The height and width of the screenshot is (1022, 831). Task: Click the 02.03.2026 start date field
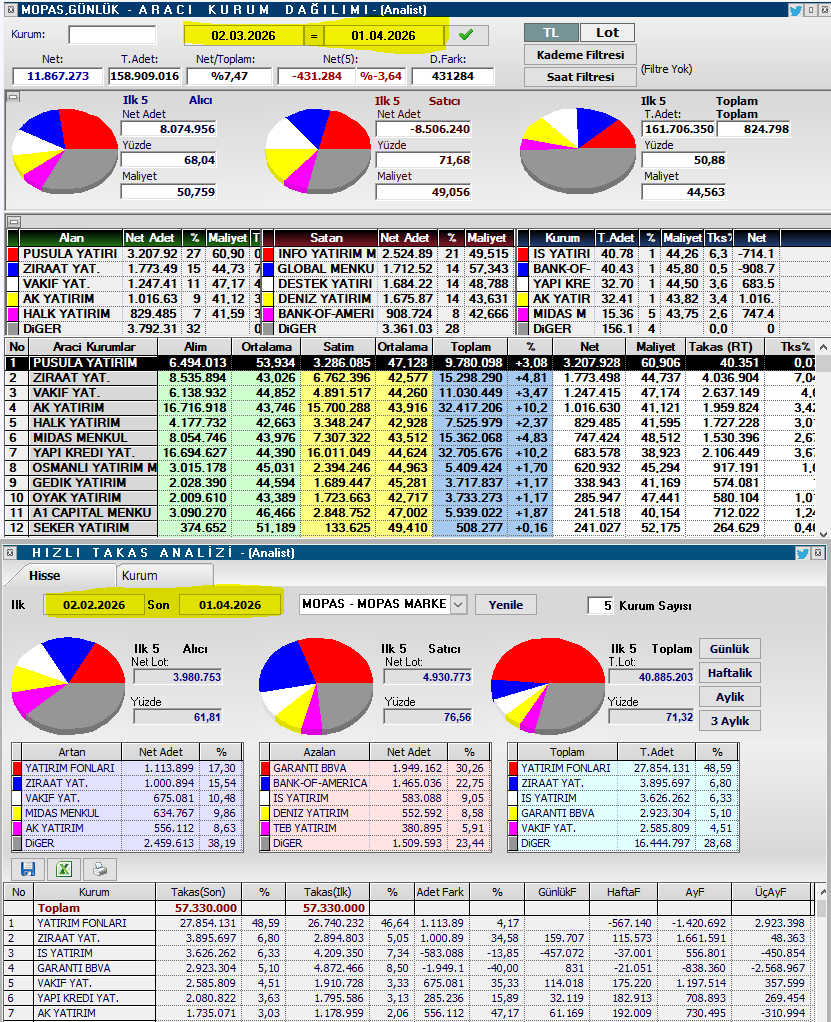coord(243,35)
